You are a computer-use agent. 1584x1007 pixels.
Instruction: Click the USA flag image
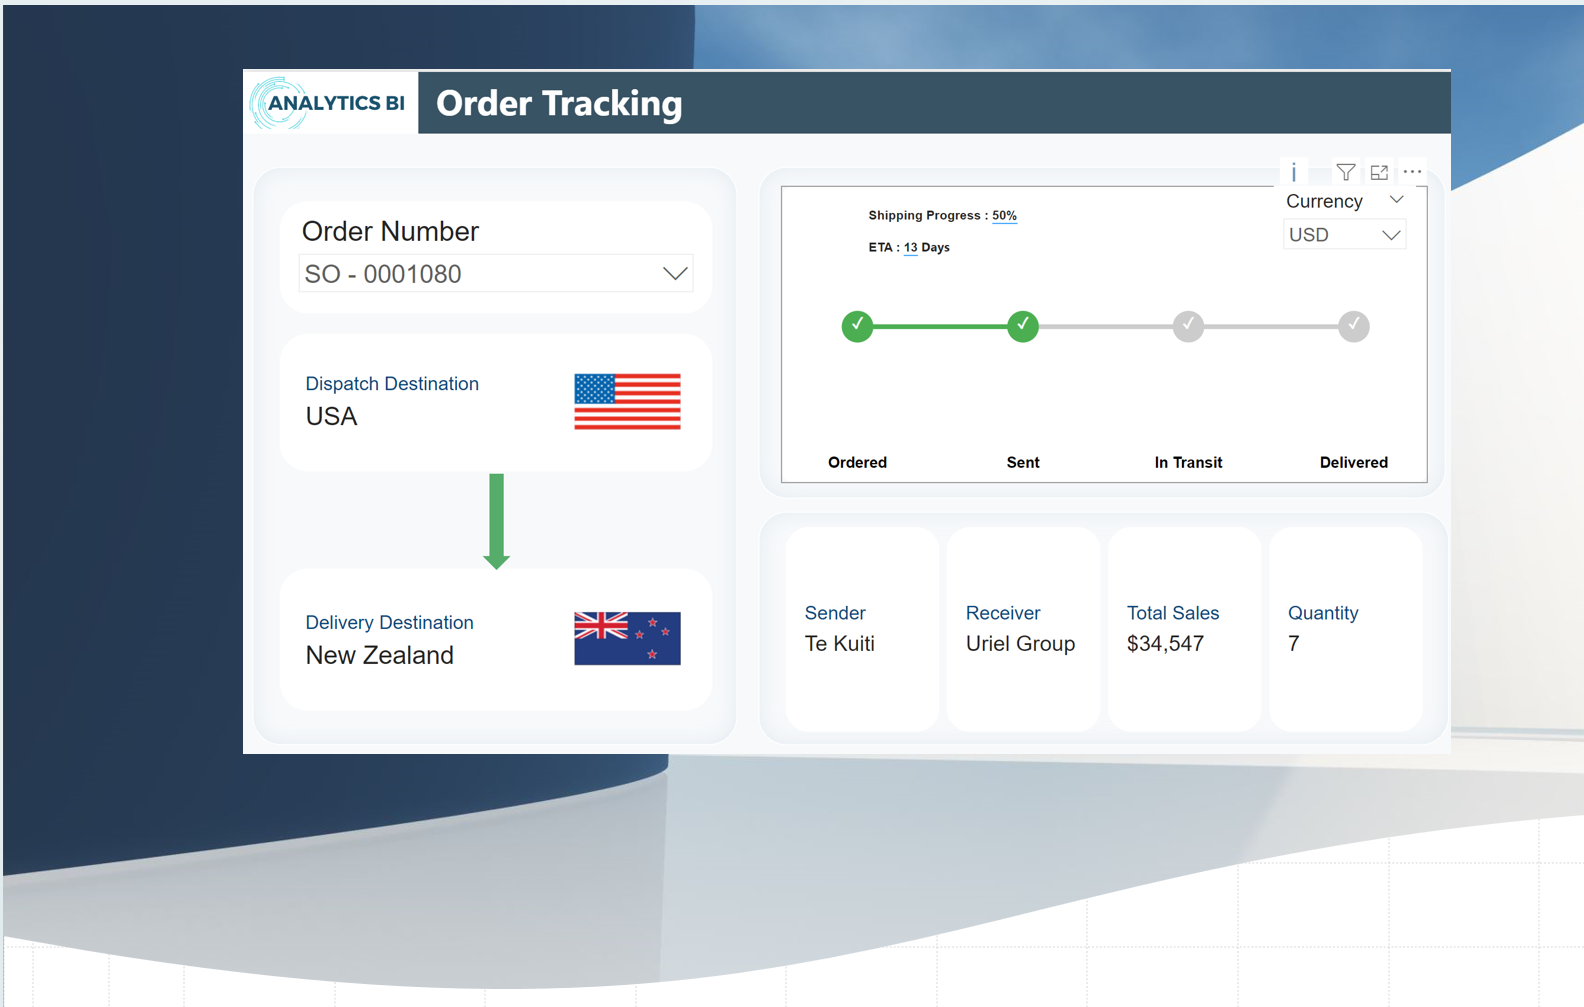coord(627,401)
